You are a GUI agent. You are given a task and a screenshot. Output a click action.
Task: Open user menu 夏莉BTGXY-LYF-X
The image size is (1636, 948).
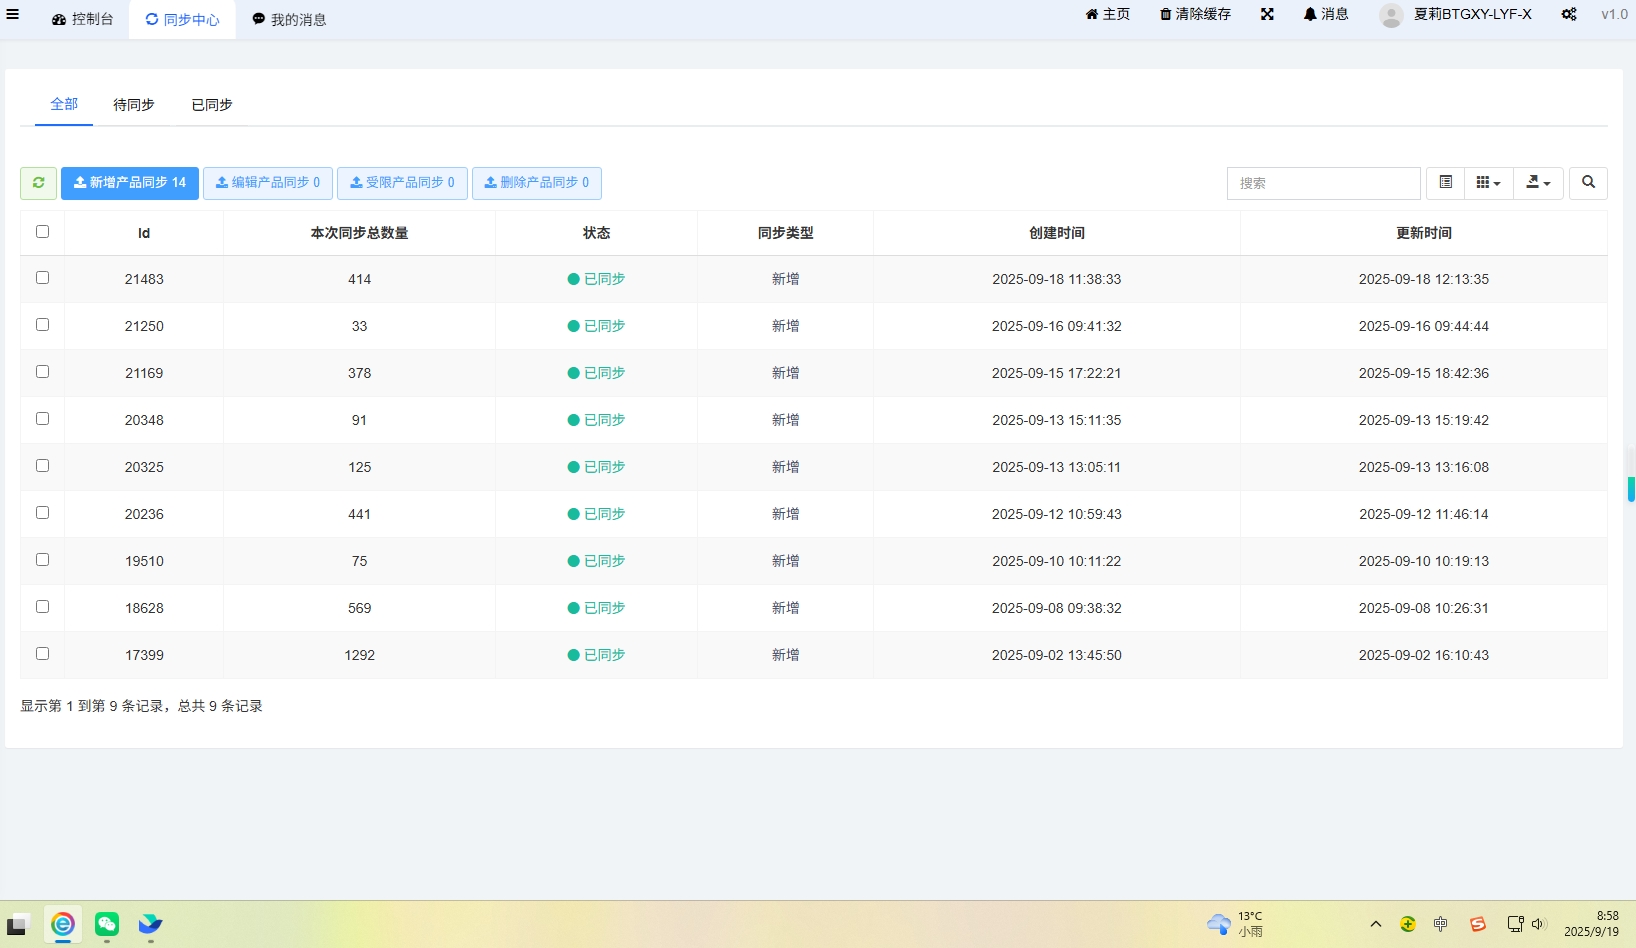click(1456, 15)
